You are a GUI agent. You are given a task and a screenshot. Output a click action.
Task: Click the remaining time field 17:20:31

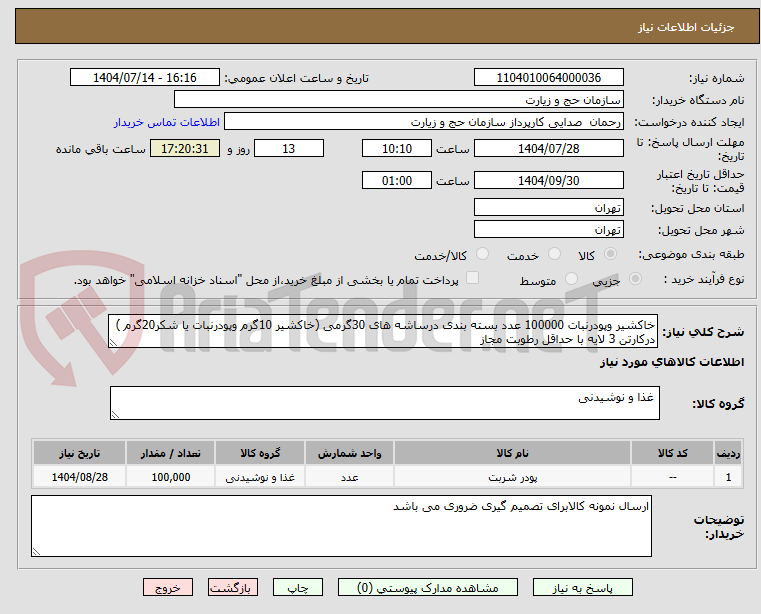(184, 148)
